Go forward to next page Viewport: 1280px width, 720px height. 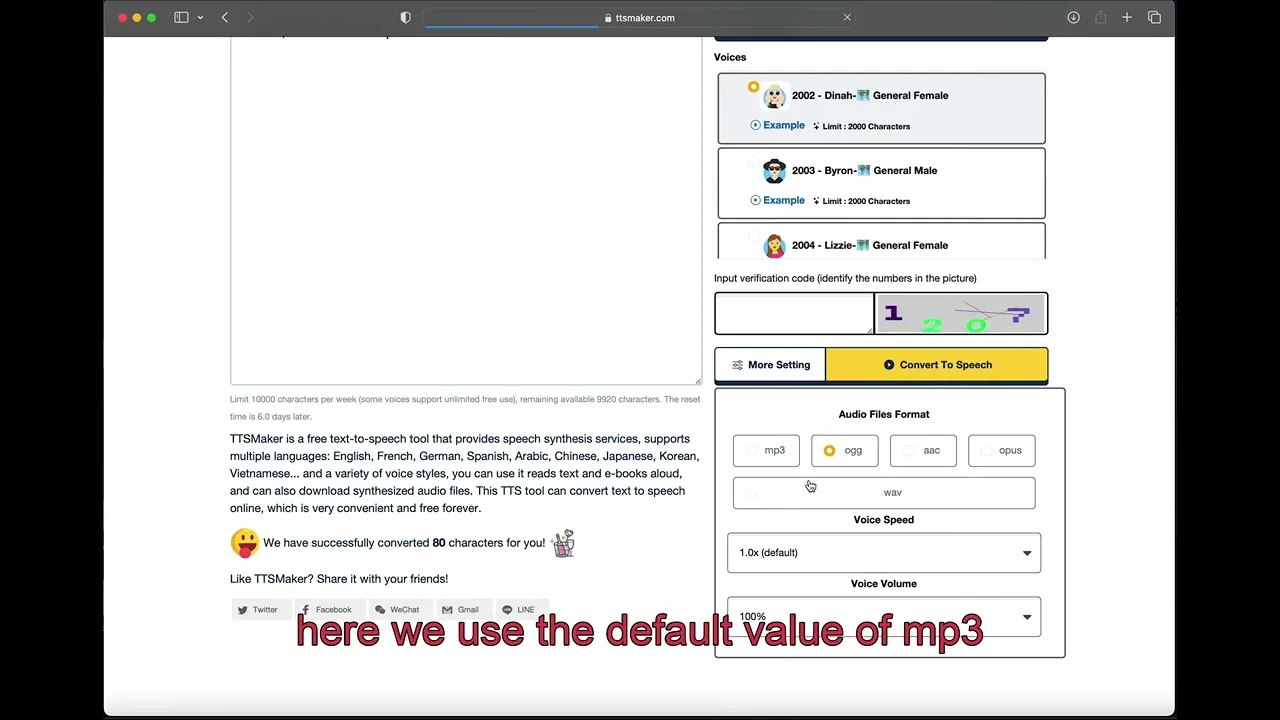250,17
